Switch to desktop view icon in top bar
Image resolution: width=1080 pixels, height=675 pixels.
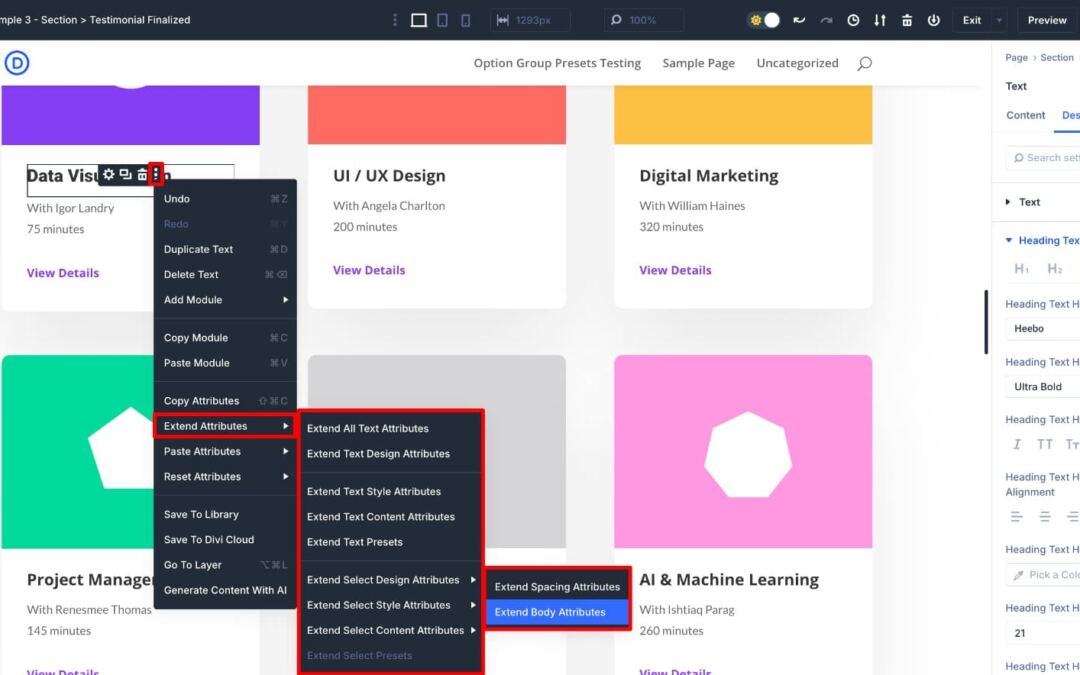419,20
